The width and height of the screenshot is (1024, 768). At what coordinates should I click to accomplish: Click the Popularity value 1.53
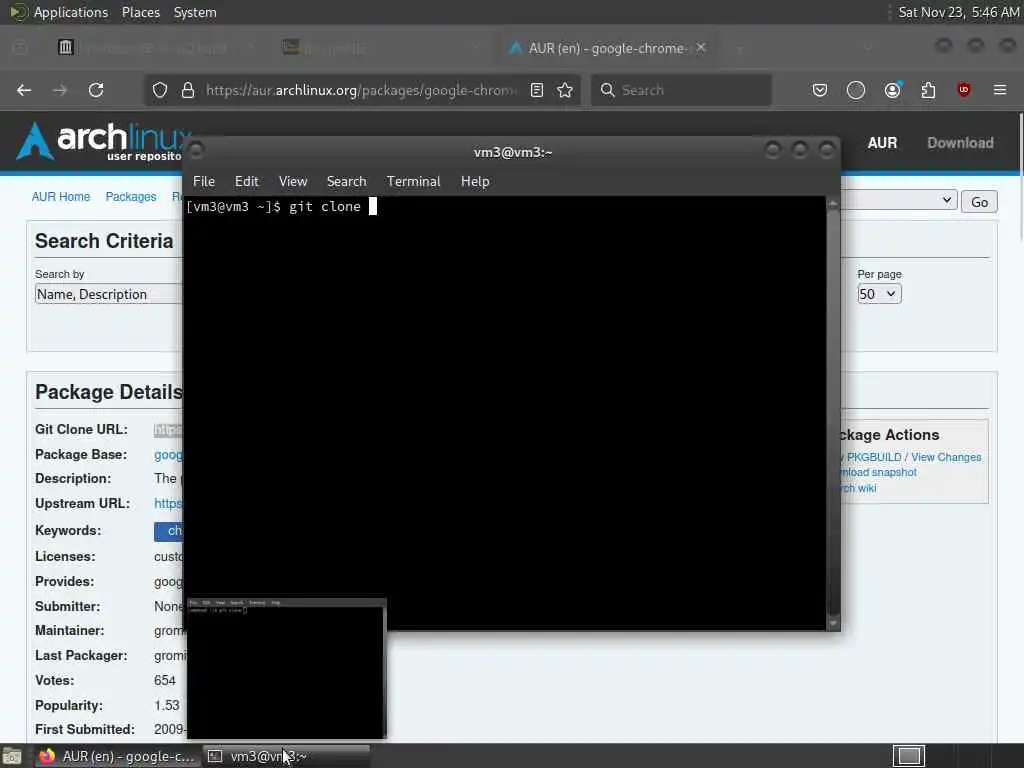pos(167,705)
